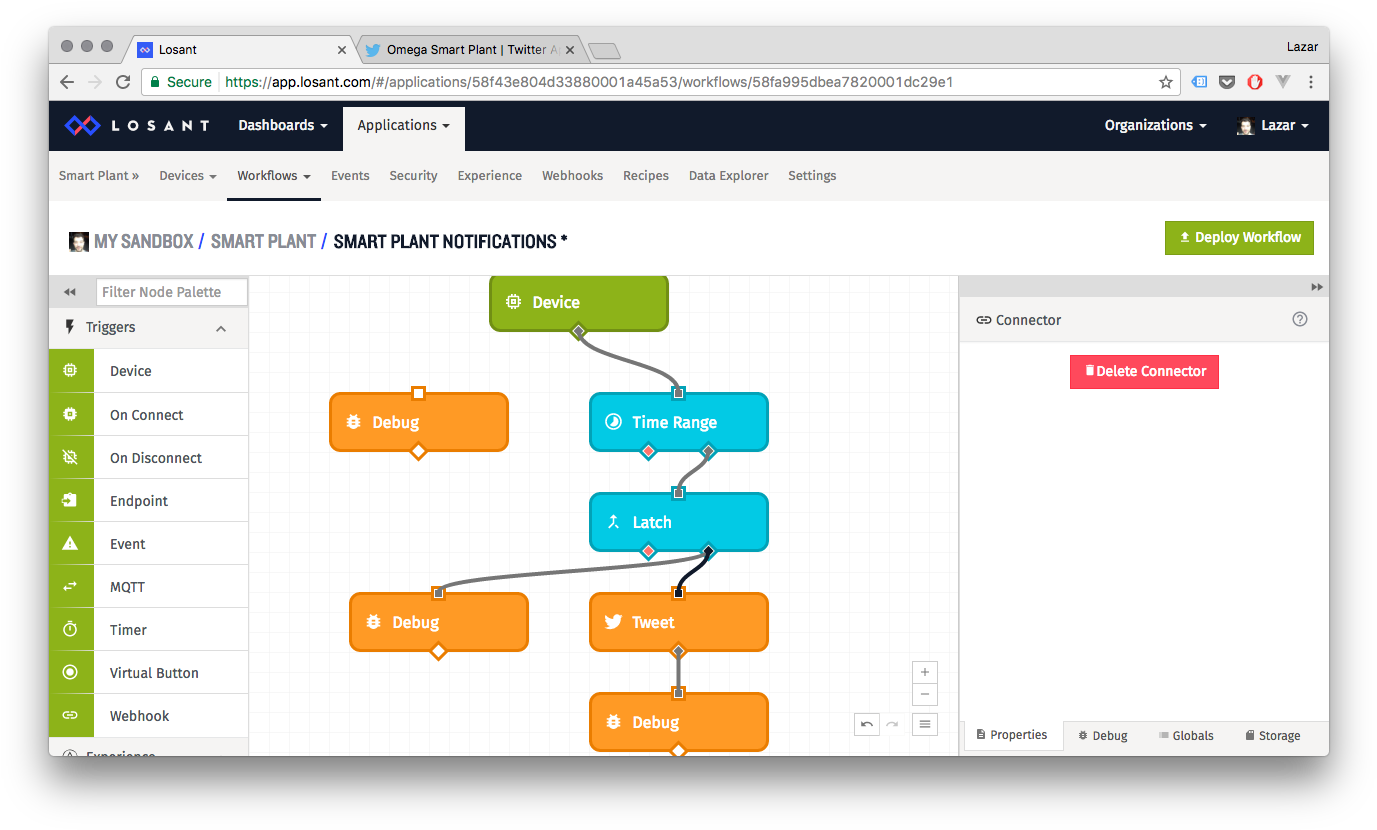The image size is (1377, 830).
Task: Click the canvas zoom in plus icon
Action: tap(925, 672)
